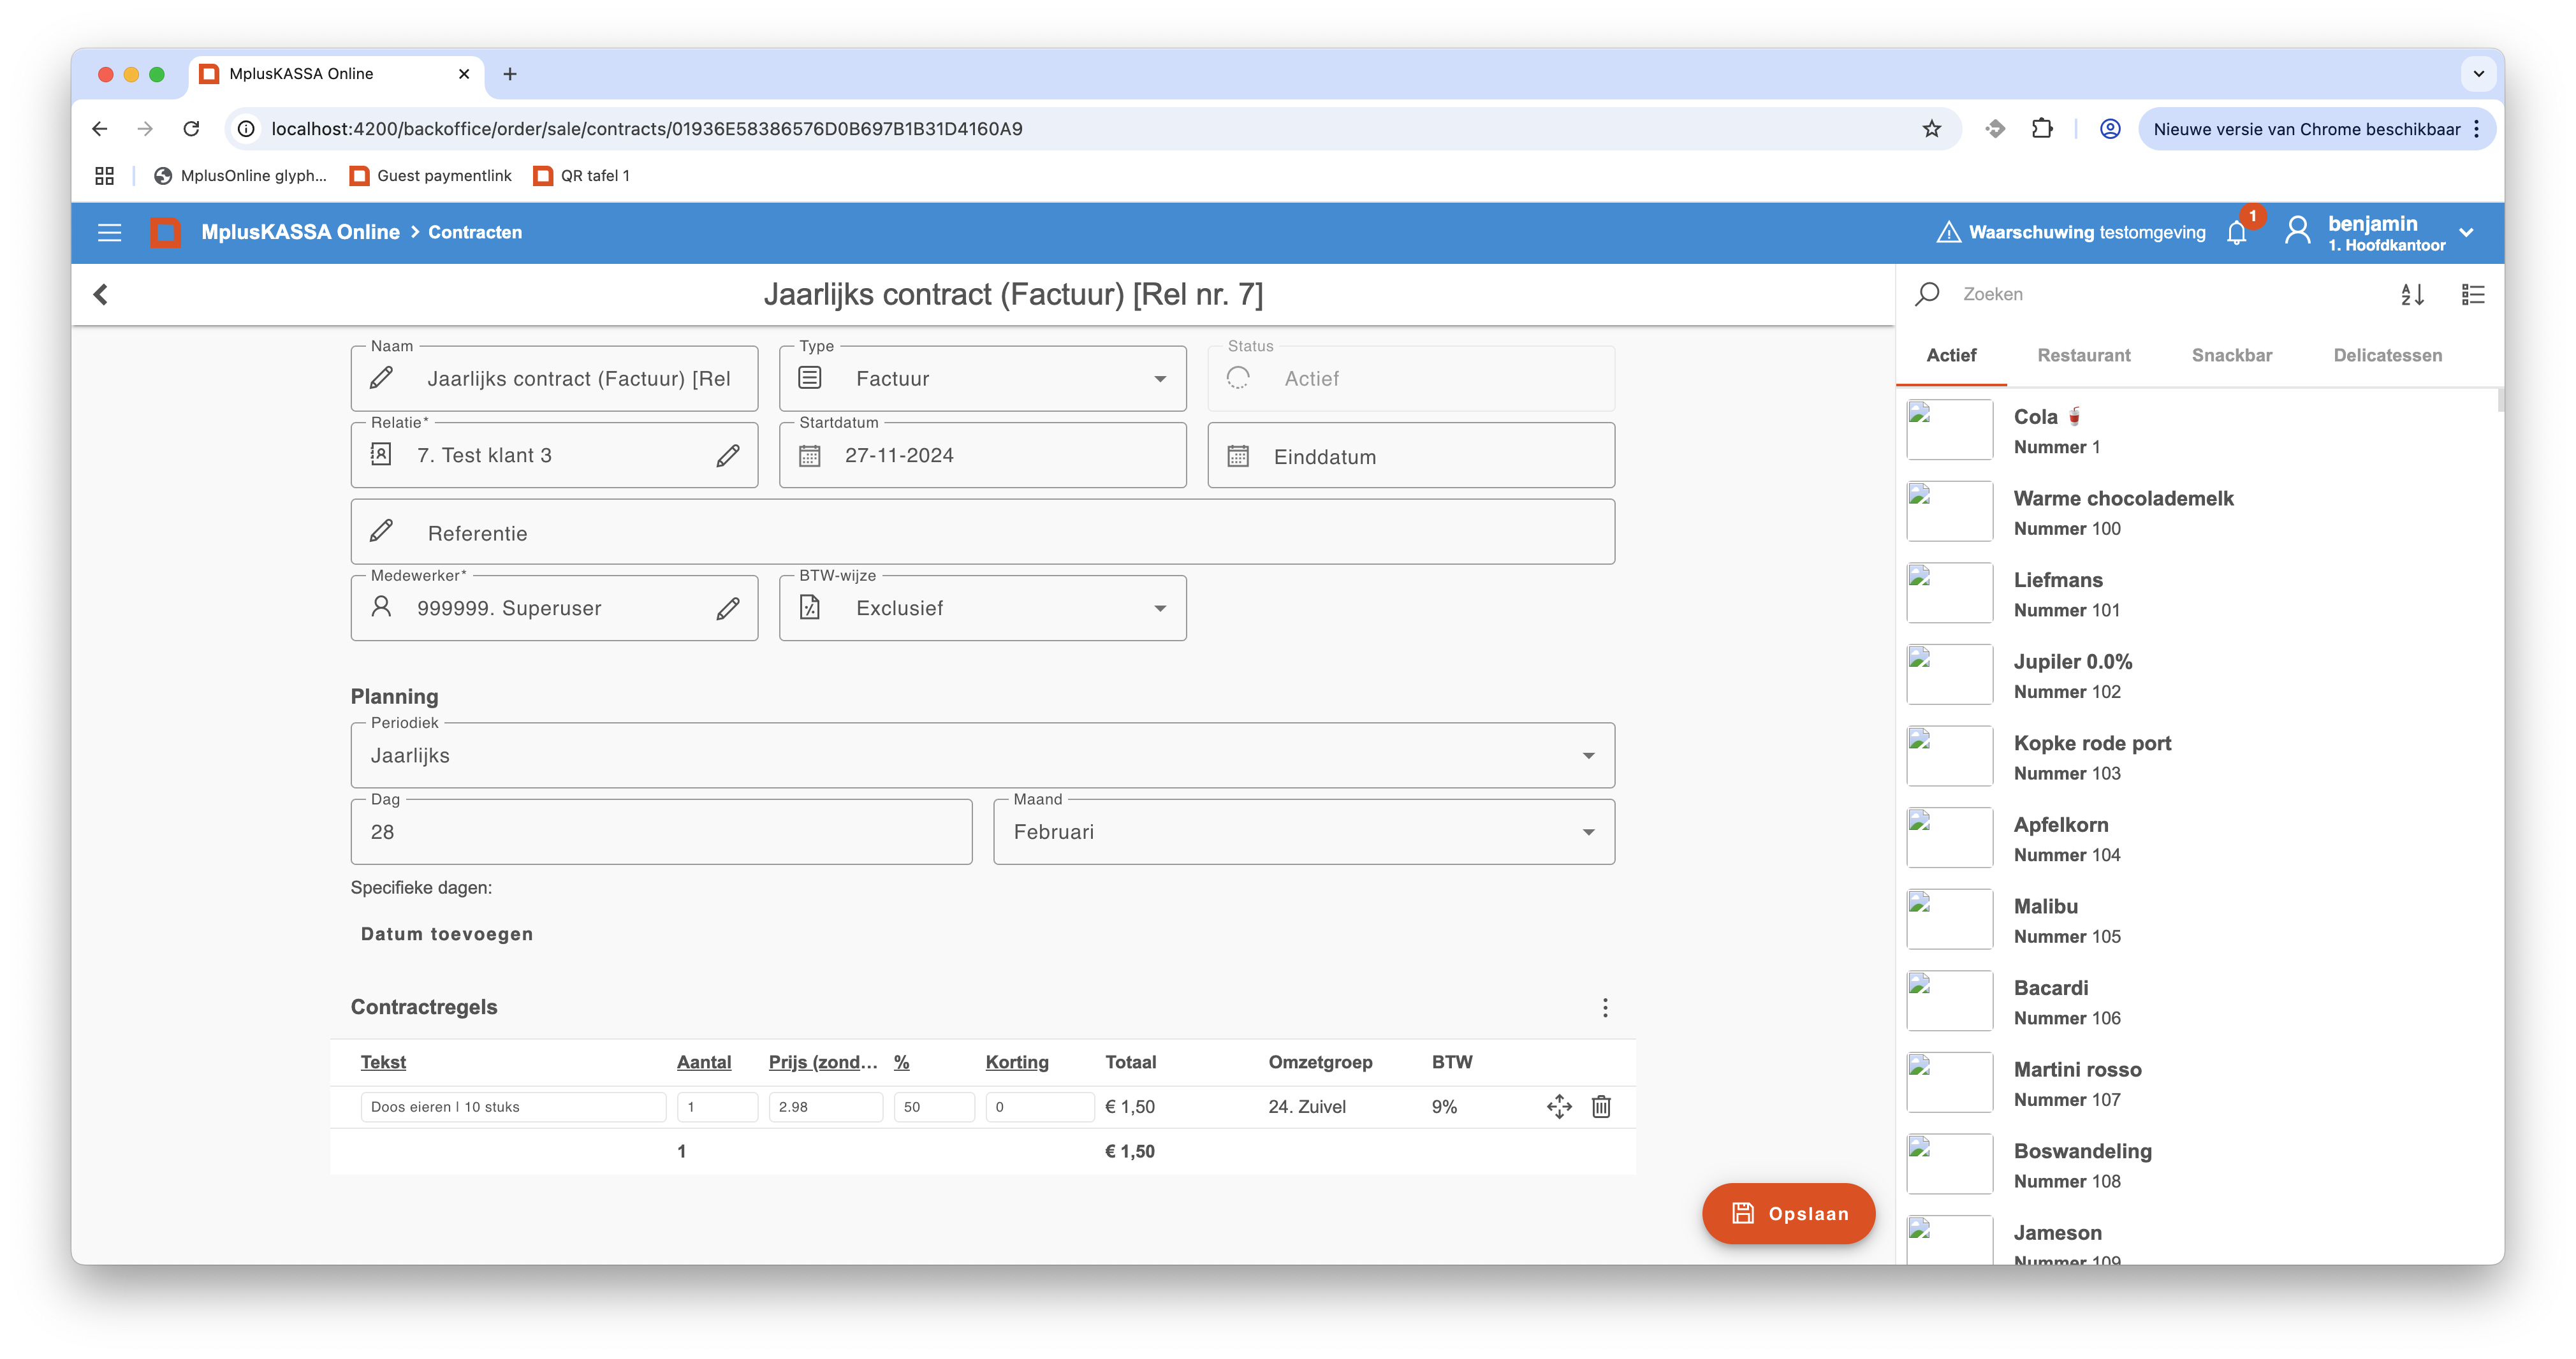Sort the article list alphabetically
Image resolution: width=2576 pixels, height=1359 pixels.
2412,294
